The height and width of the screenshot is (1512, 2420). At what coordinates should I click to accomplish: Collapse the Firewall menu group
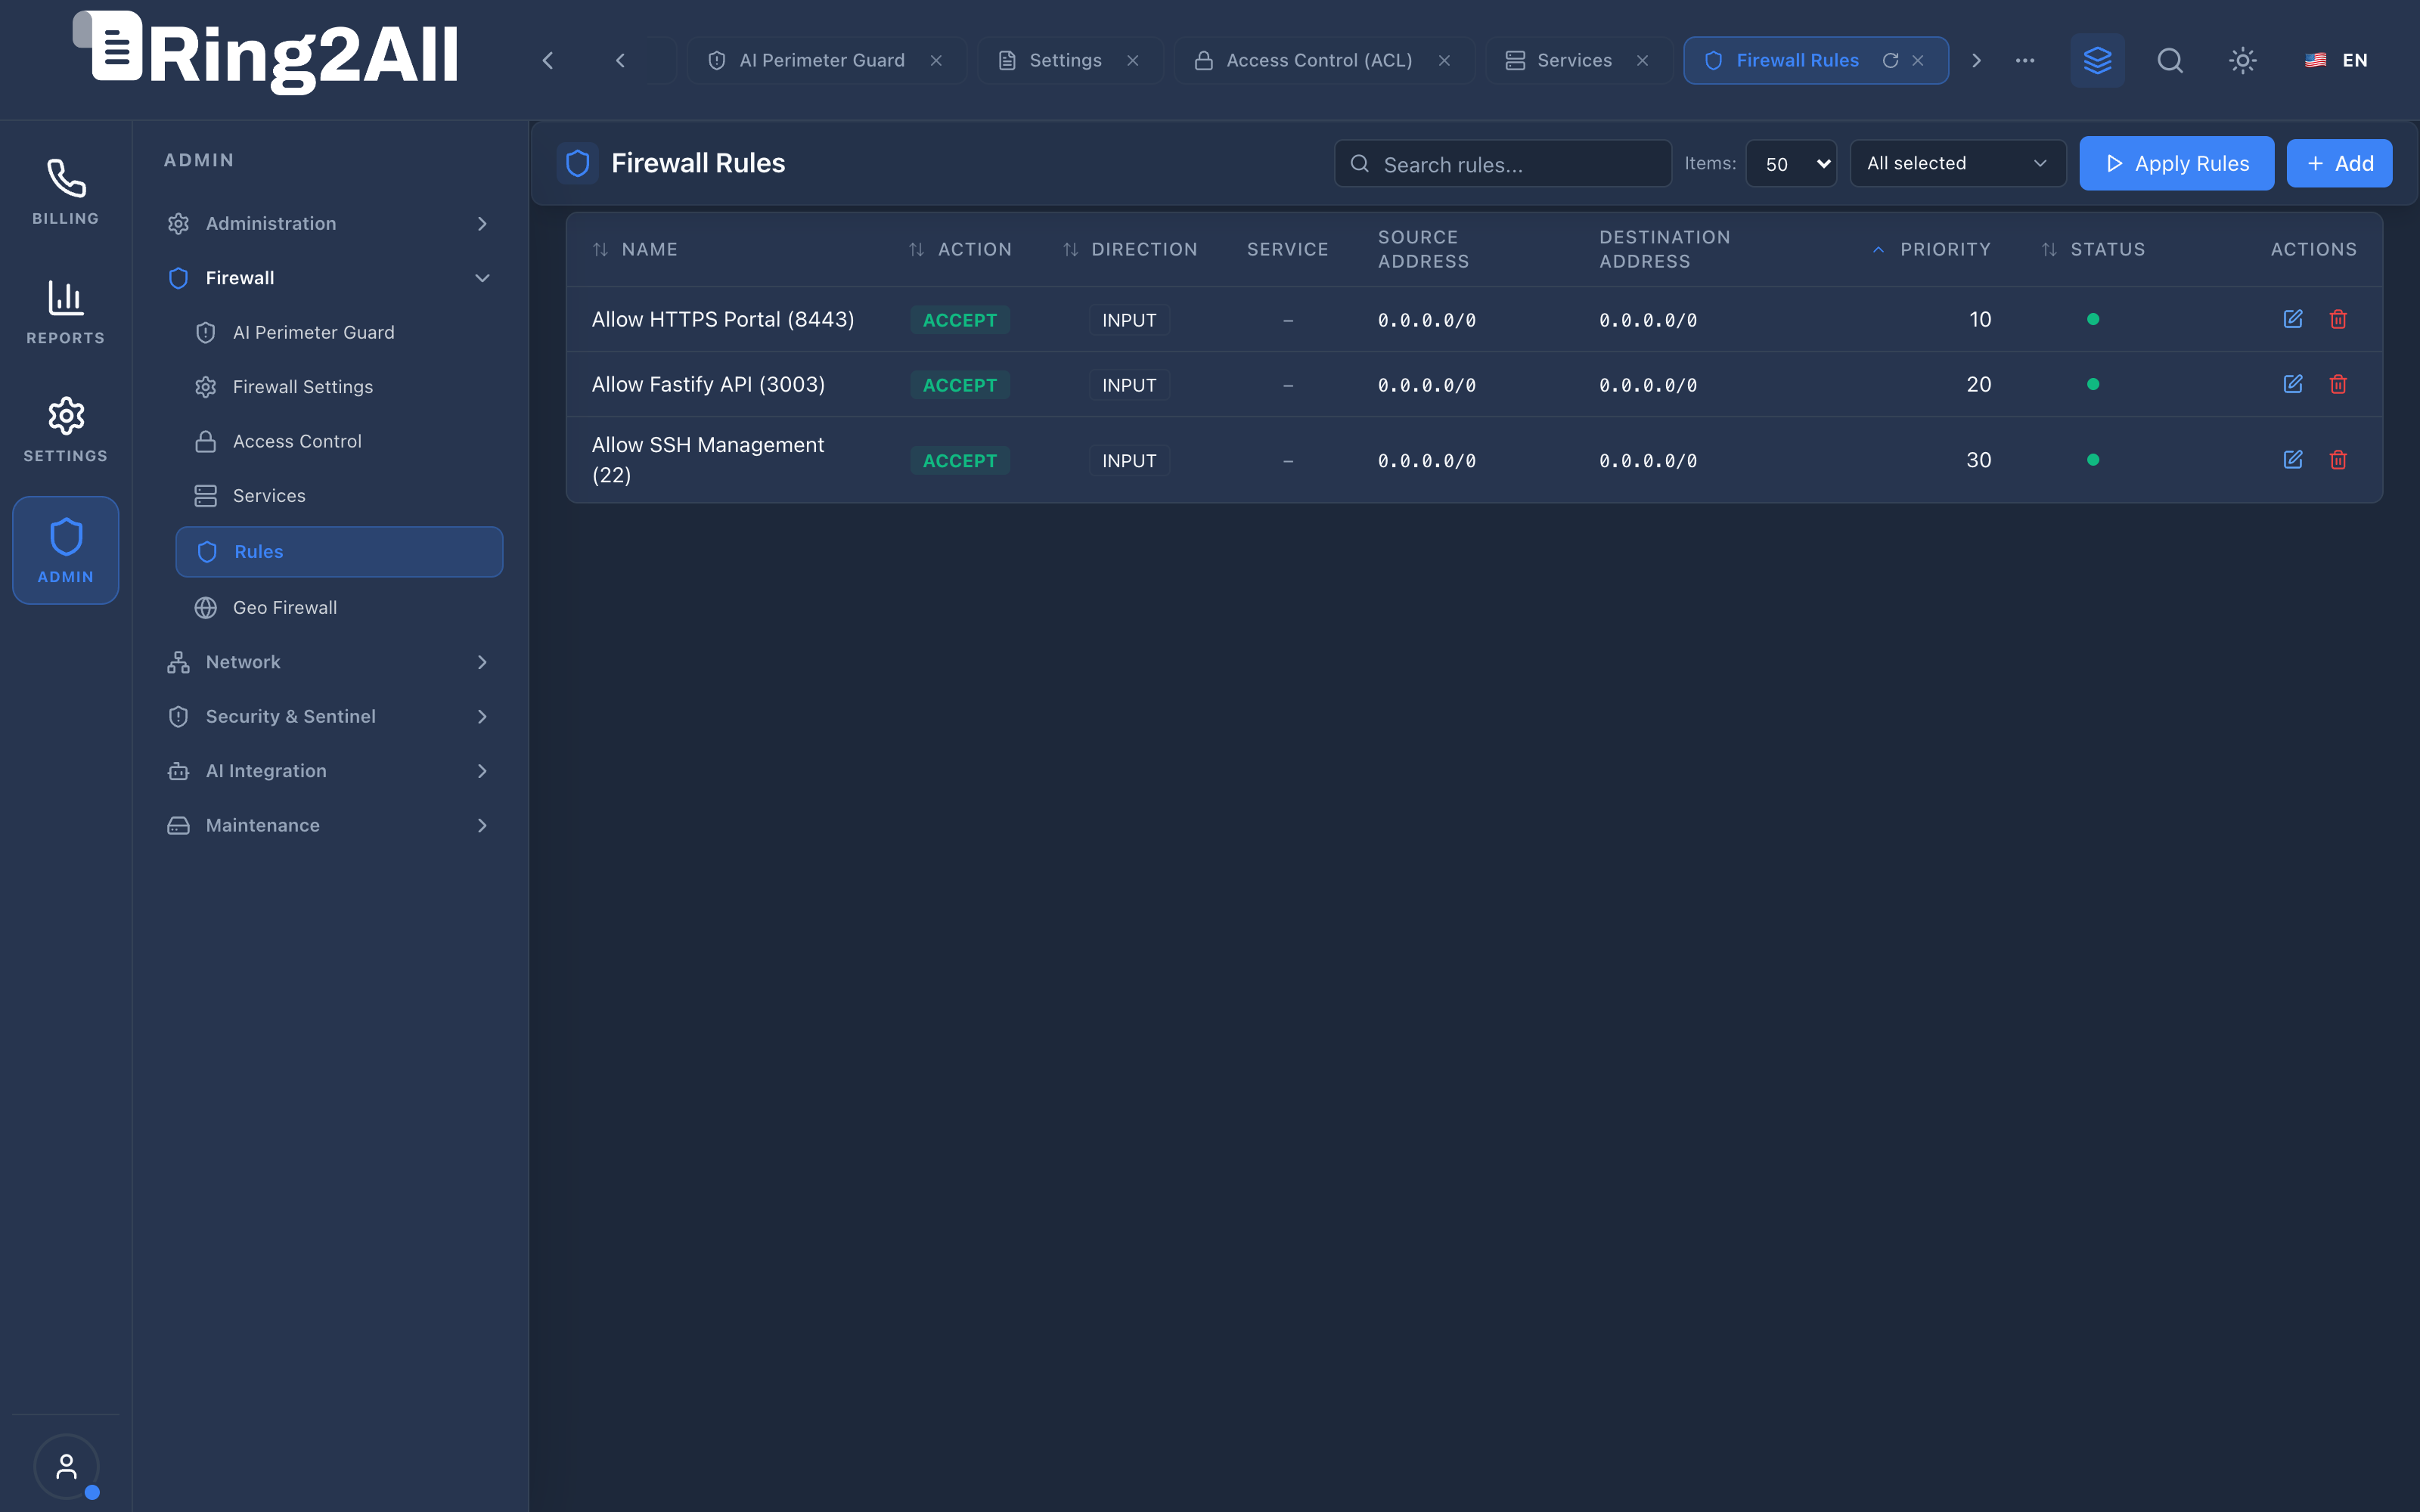pos(330,278)
